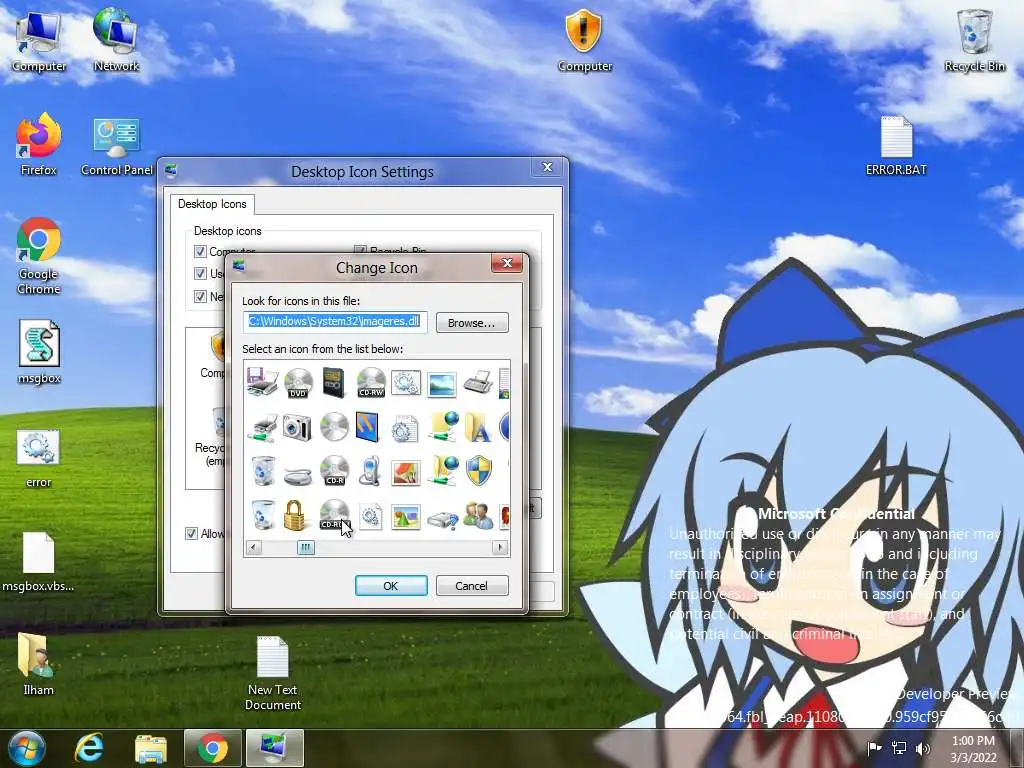Screen dimensions: 1024x768
Task: Select the CD-R disc icon
Action: 334,470
